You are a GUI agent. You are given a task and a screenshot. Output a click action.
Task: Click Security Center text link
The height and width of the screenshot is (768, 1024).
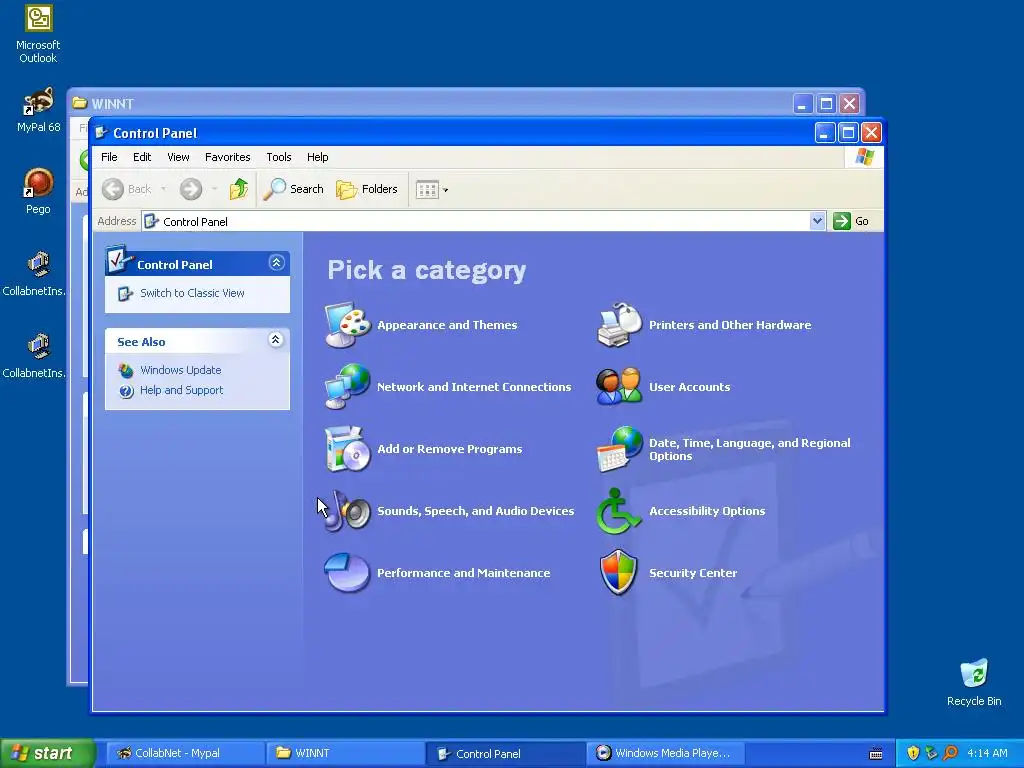[x=693, y=573]
